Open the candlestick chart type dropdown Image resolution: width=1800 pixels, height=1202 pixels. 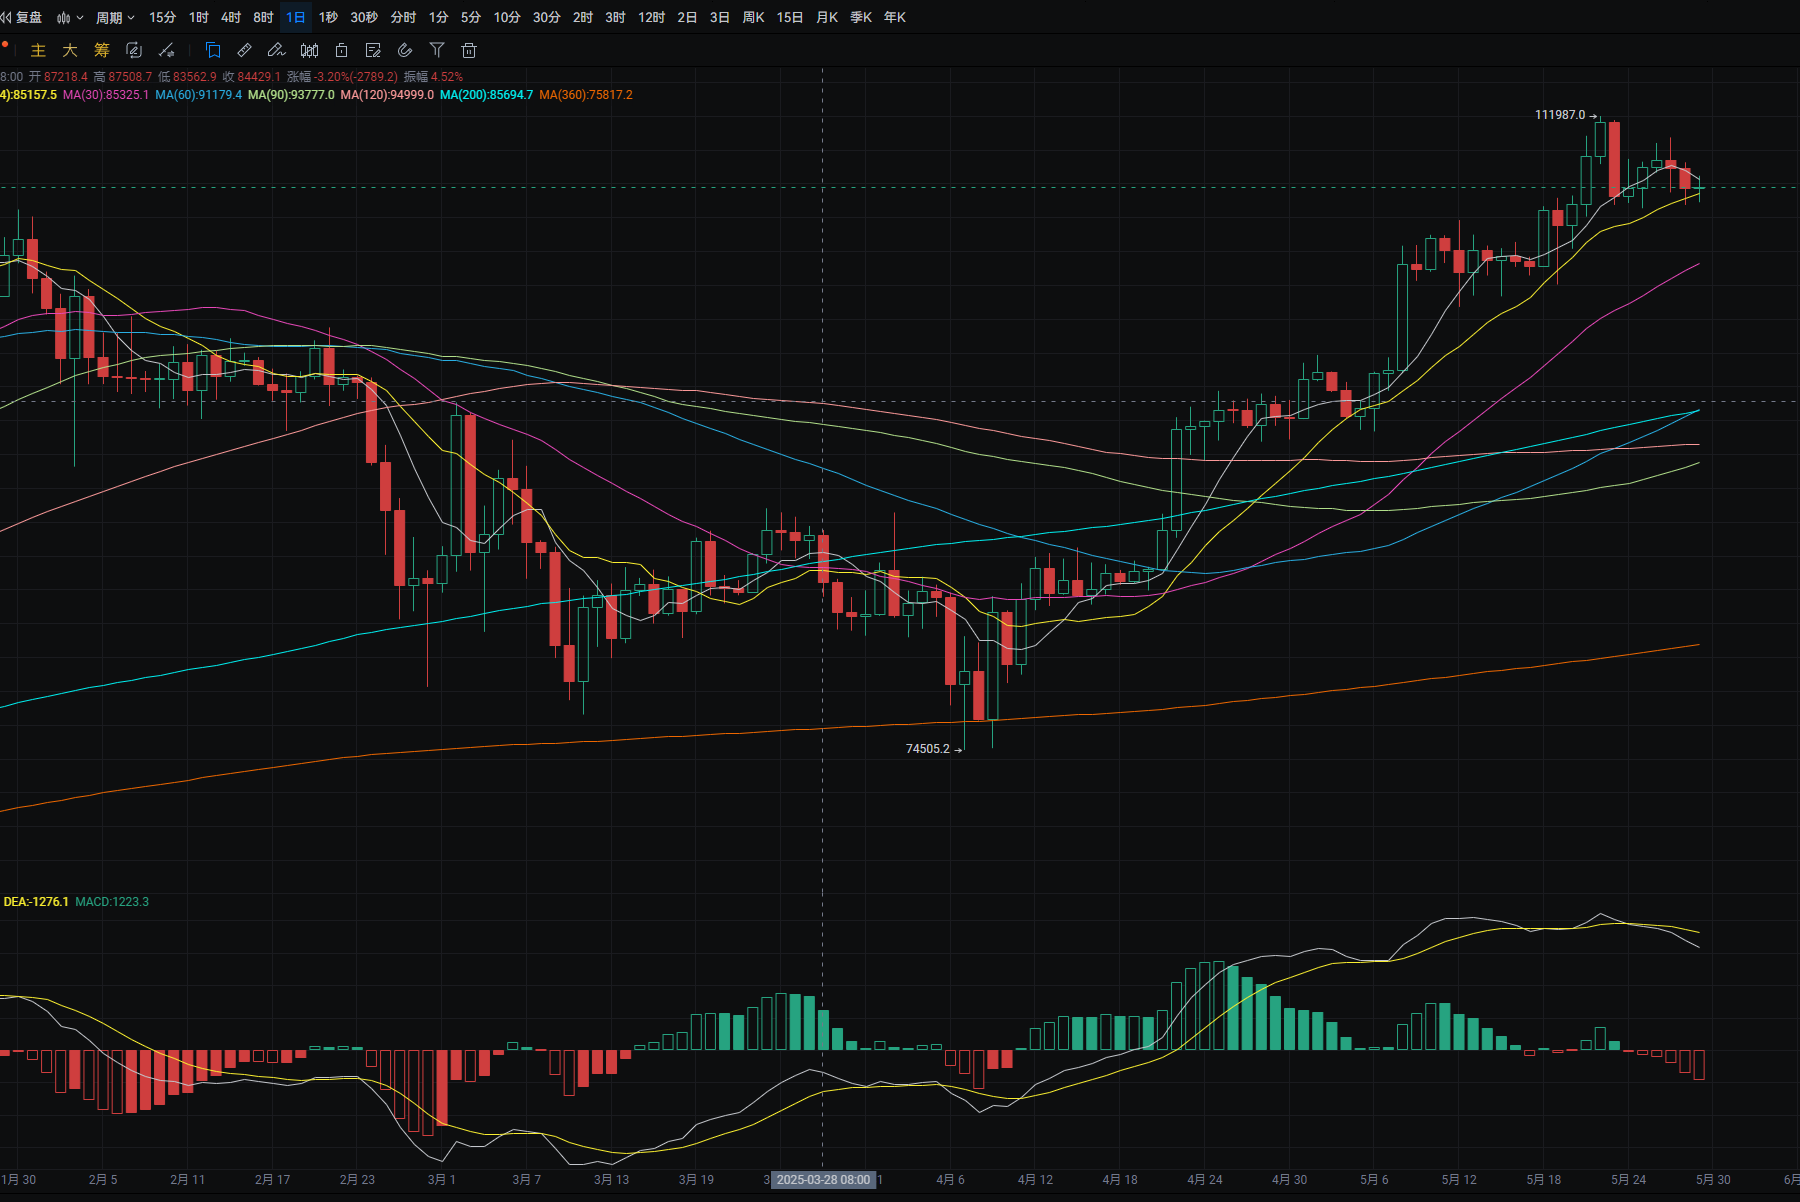(69, 17)
